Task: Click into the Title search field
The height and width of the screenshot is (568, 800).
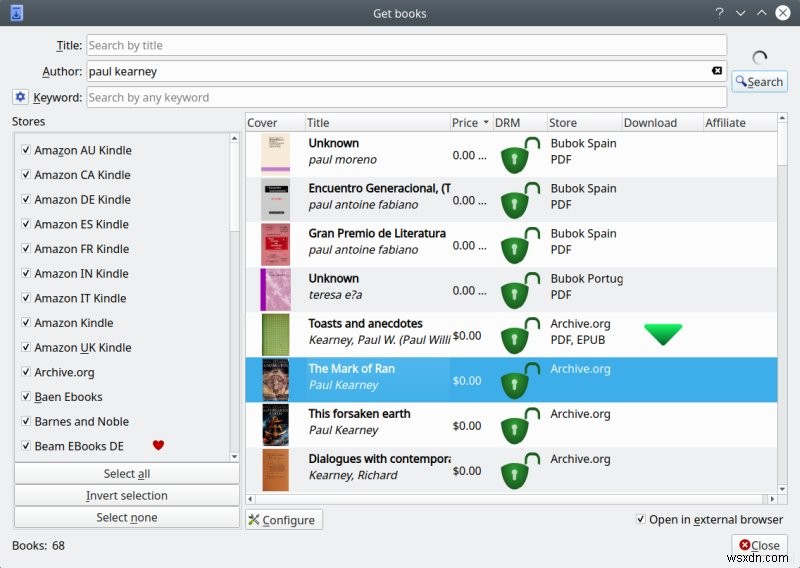Action: [x=407, y=45]
